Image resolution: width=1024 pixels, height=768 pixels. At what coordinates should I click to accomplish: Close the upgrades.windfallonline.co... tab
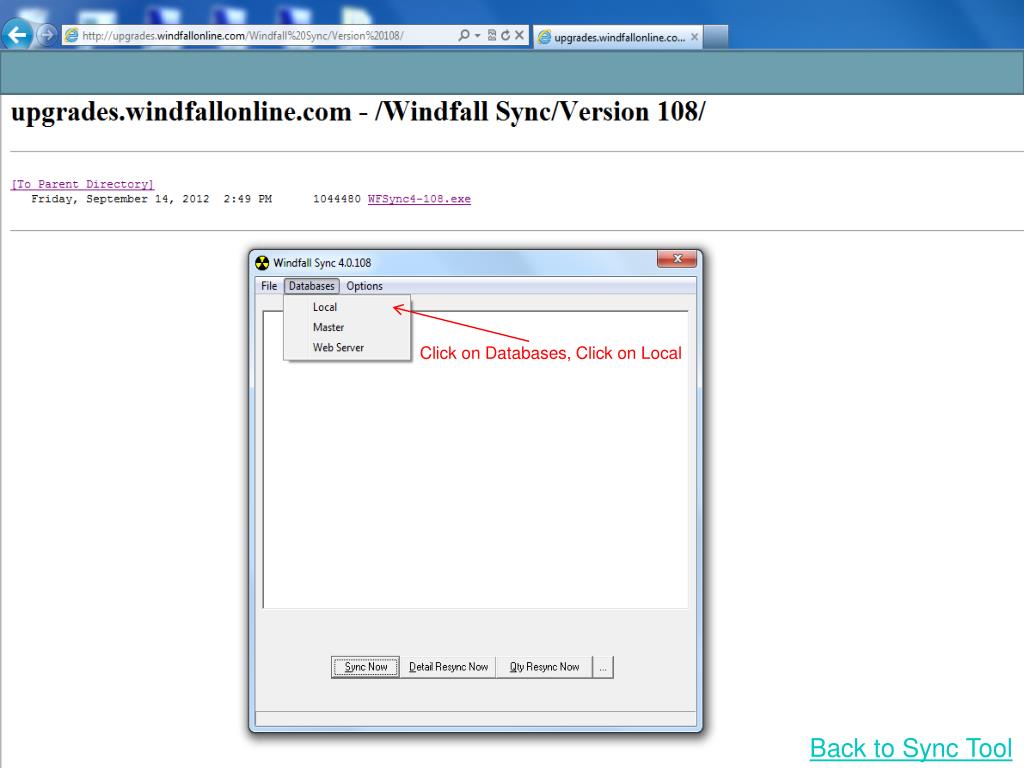click(x=695, y=37)
